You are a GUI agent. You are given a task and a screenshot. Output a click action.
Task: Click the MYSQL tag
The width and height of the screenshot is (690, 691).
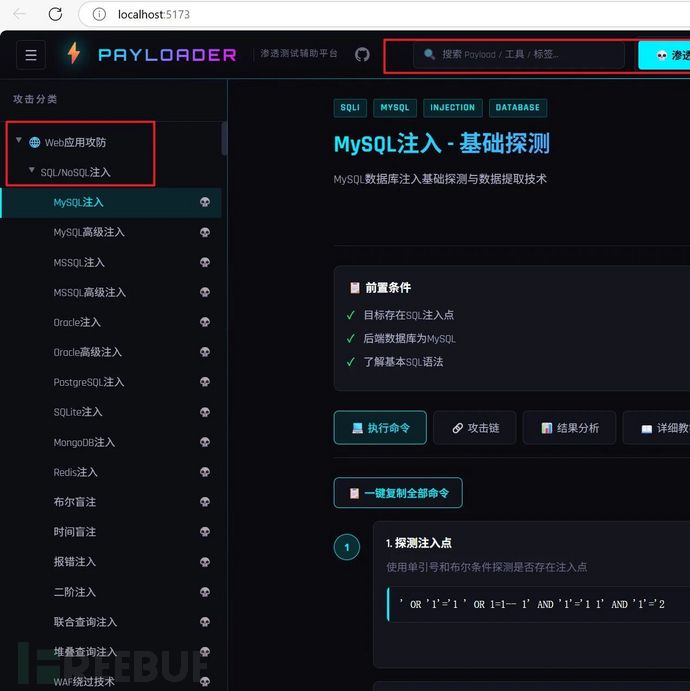click(x=395, y=108)
